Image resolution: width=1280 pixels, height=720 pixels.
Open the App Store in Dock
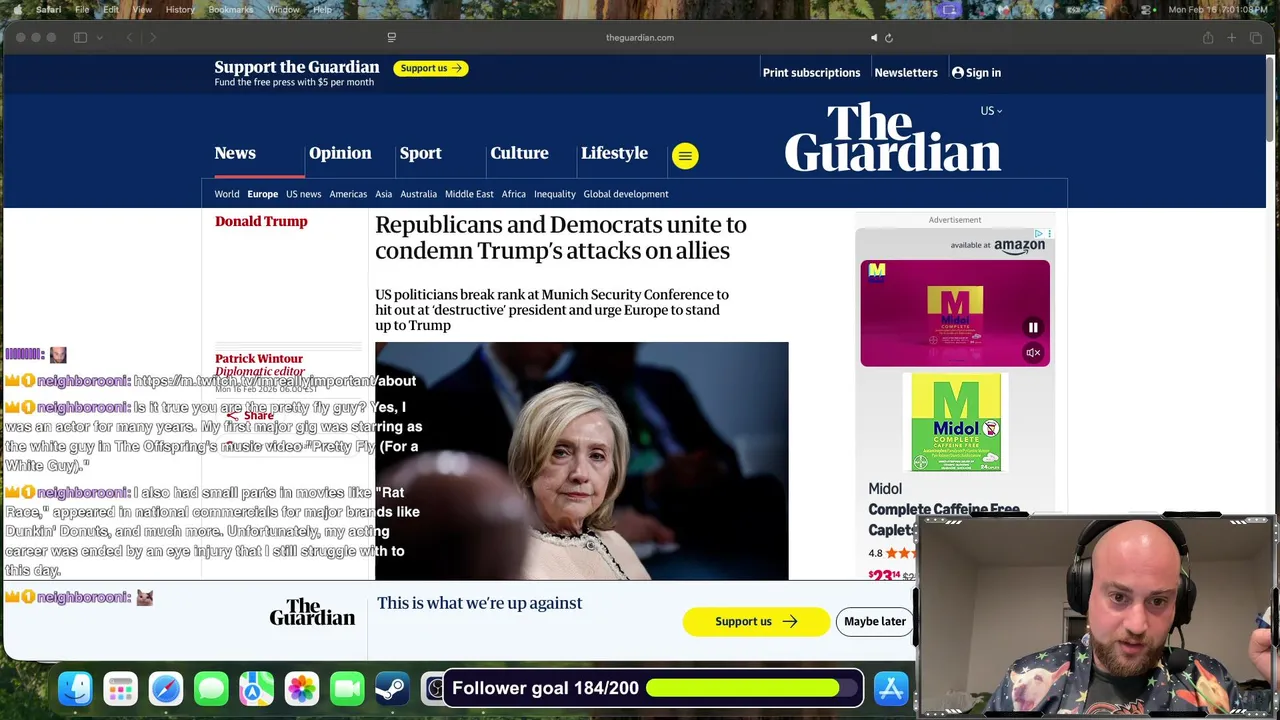pyautogui.click(x=890, y=689)
